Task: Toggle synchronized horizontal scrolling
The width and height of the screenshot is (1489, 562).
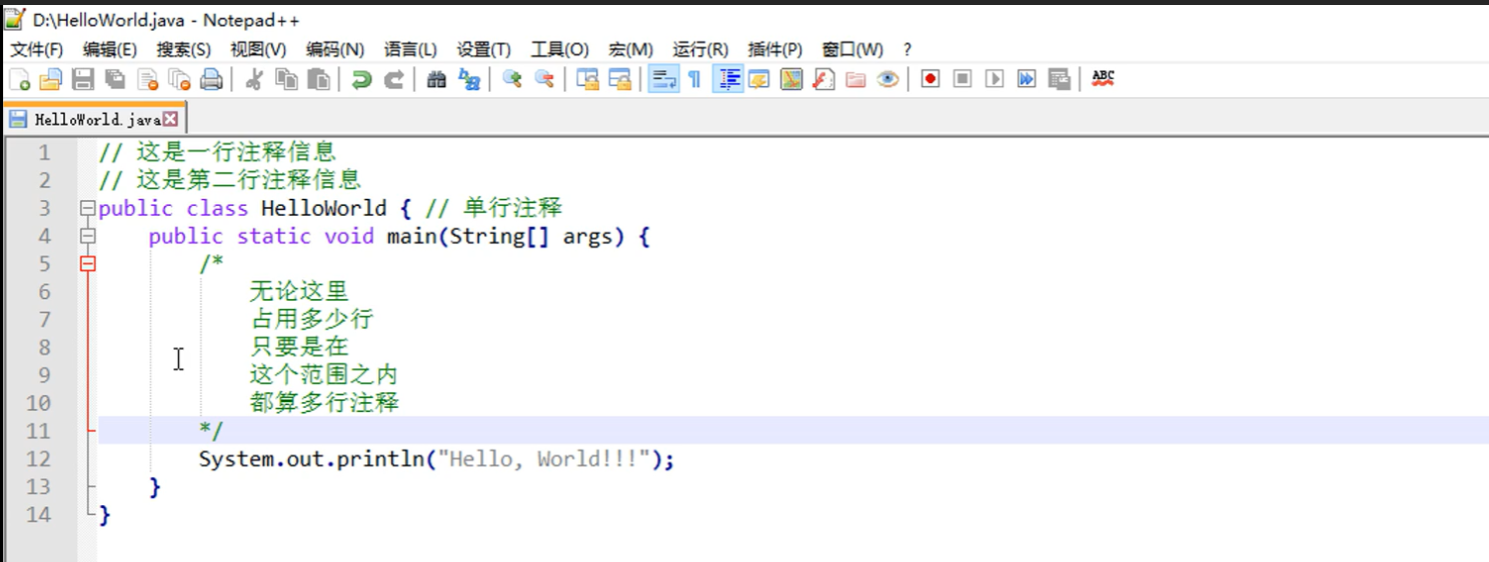Action: (620, 79)
